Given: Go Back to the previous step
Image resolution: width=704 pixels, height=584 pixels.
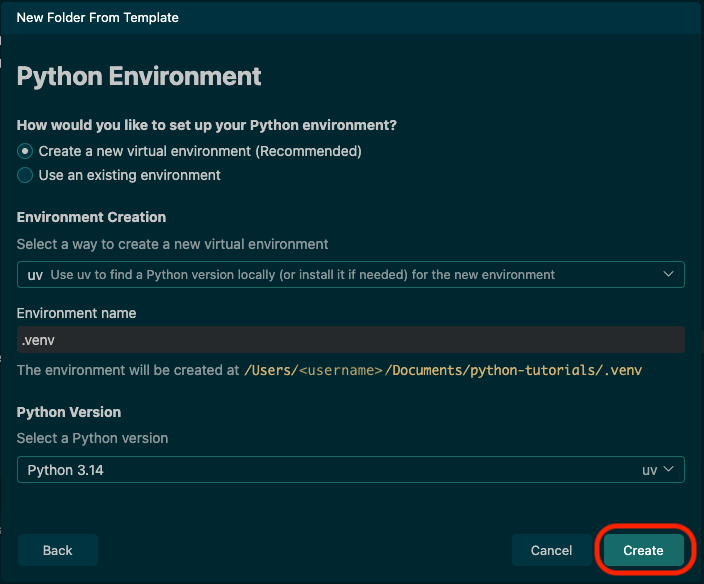Looking at the screenshot, I should click(57, 550).
